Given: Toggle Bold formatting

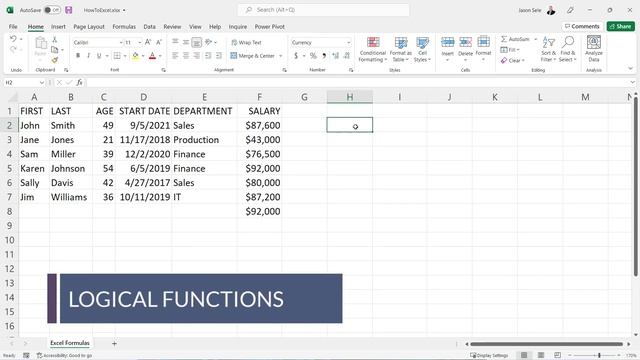Looking at the screenshot, I should tap(78, 56).
